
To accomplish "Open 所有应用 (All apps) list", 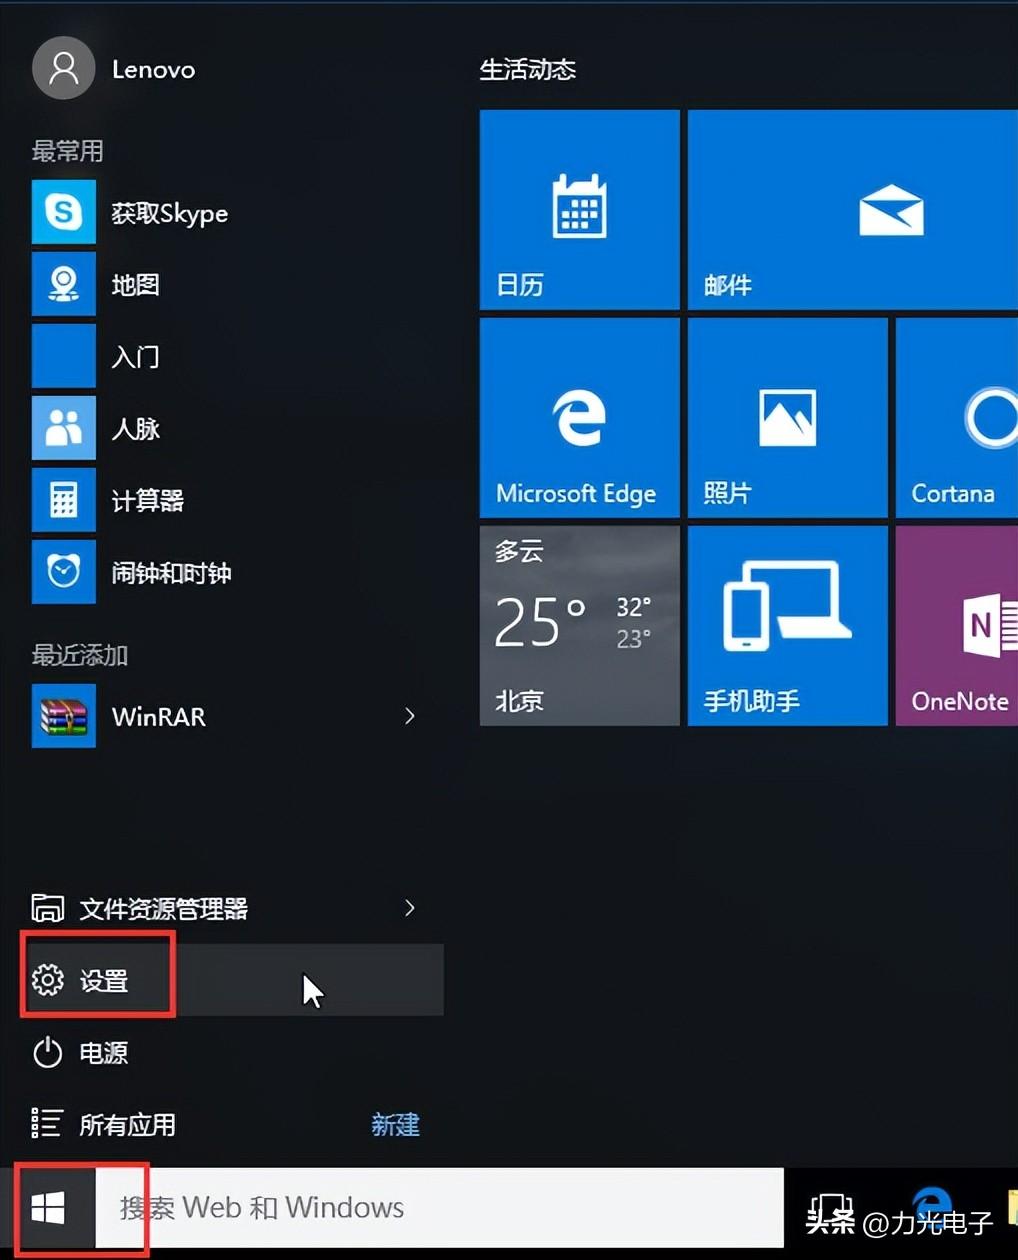I will pos(127,1124).
